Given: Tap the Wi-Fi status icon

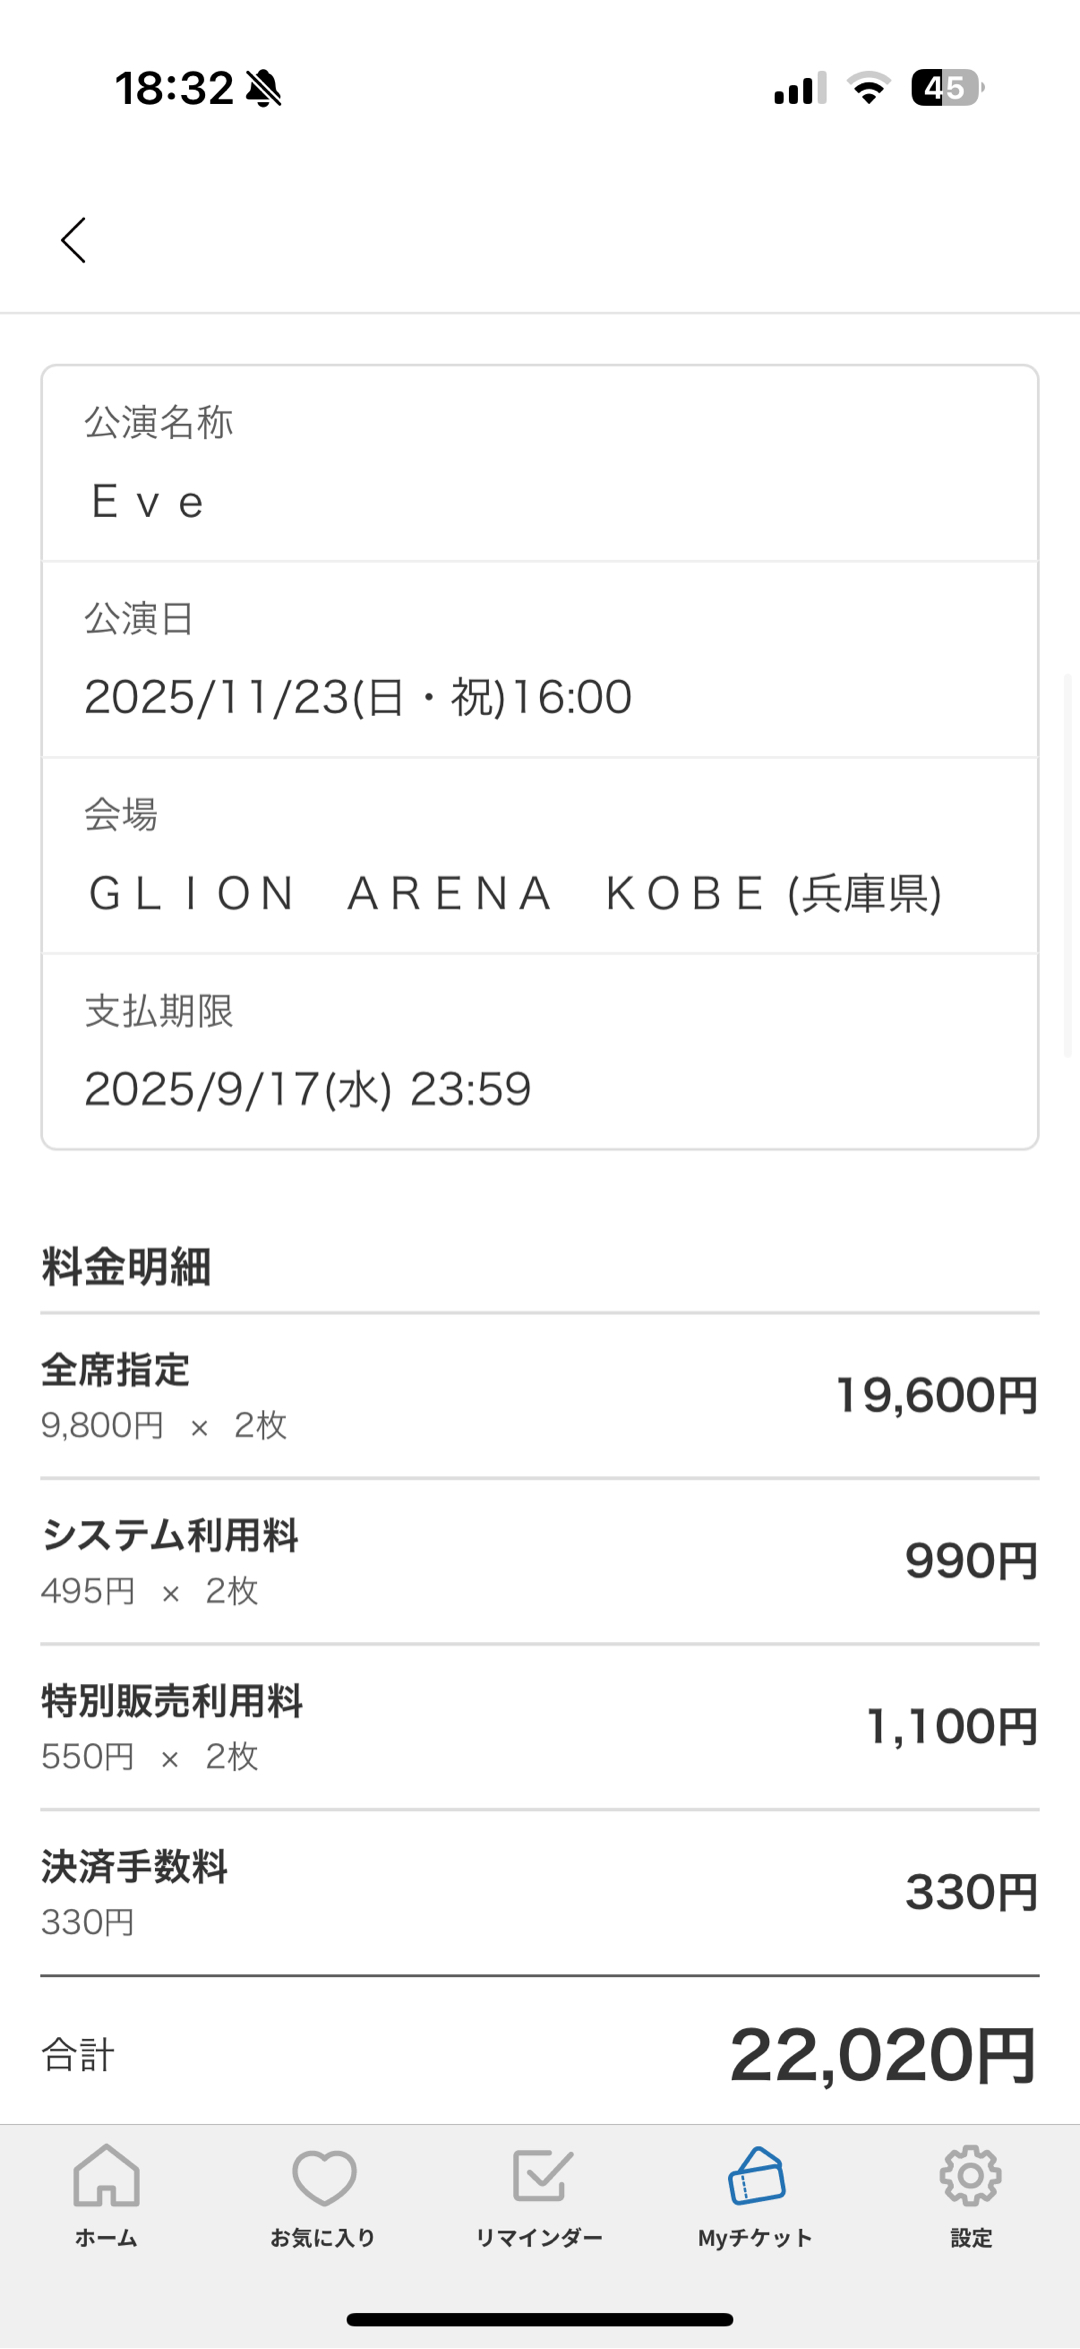Looking at the screenshot, I should 868,88.
